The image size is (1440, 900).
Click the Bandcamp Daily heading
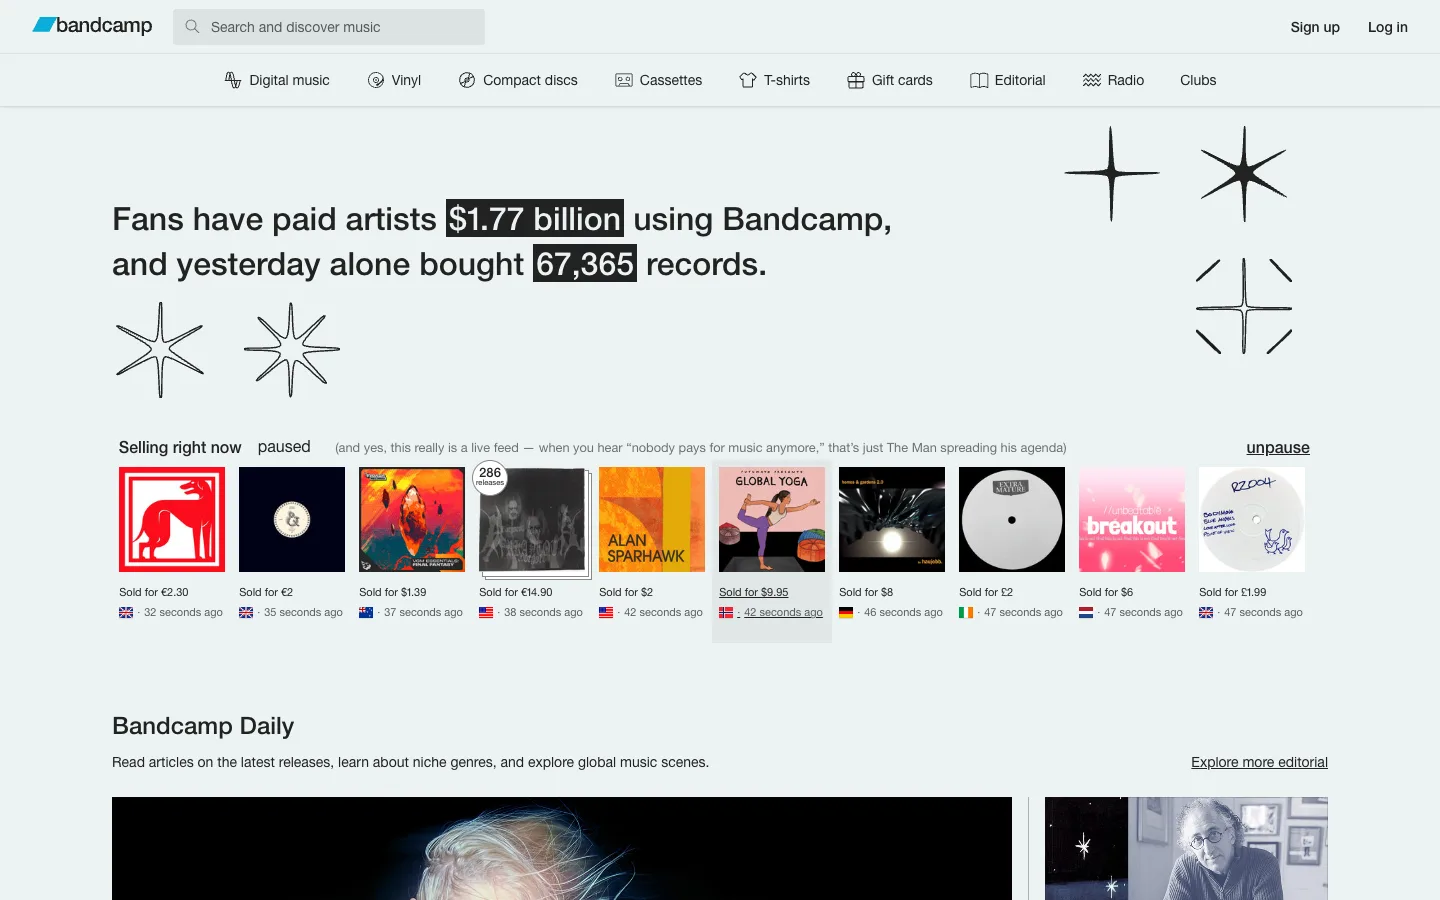(203, 726)
